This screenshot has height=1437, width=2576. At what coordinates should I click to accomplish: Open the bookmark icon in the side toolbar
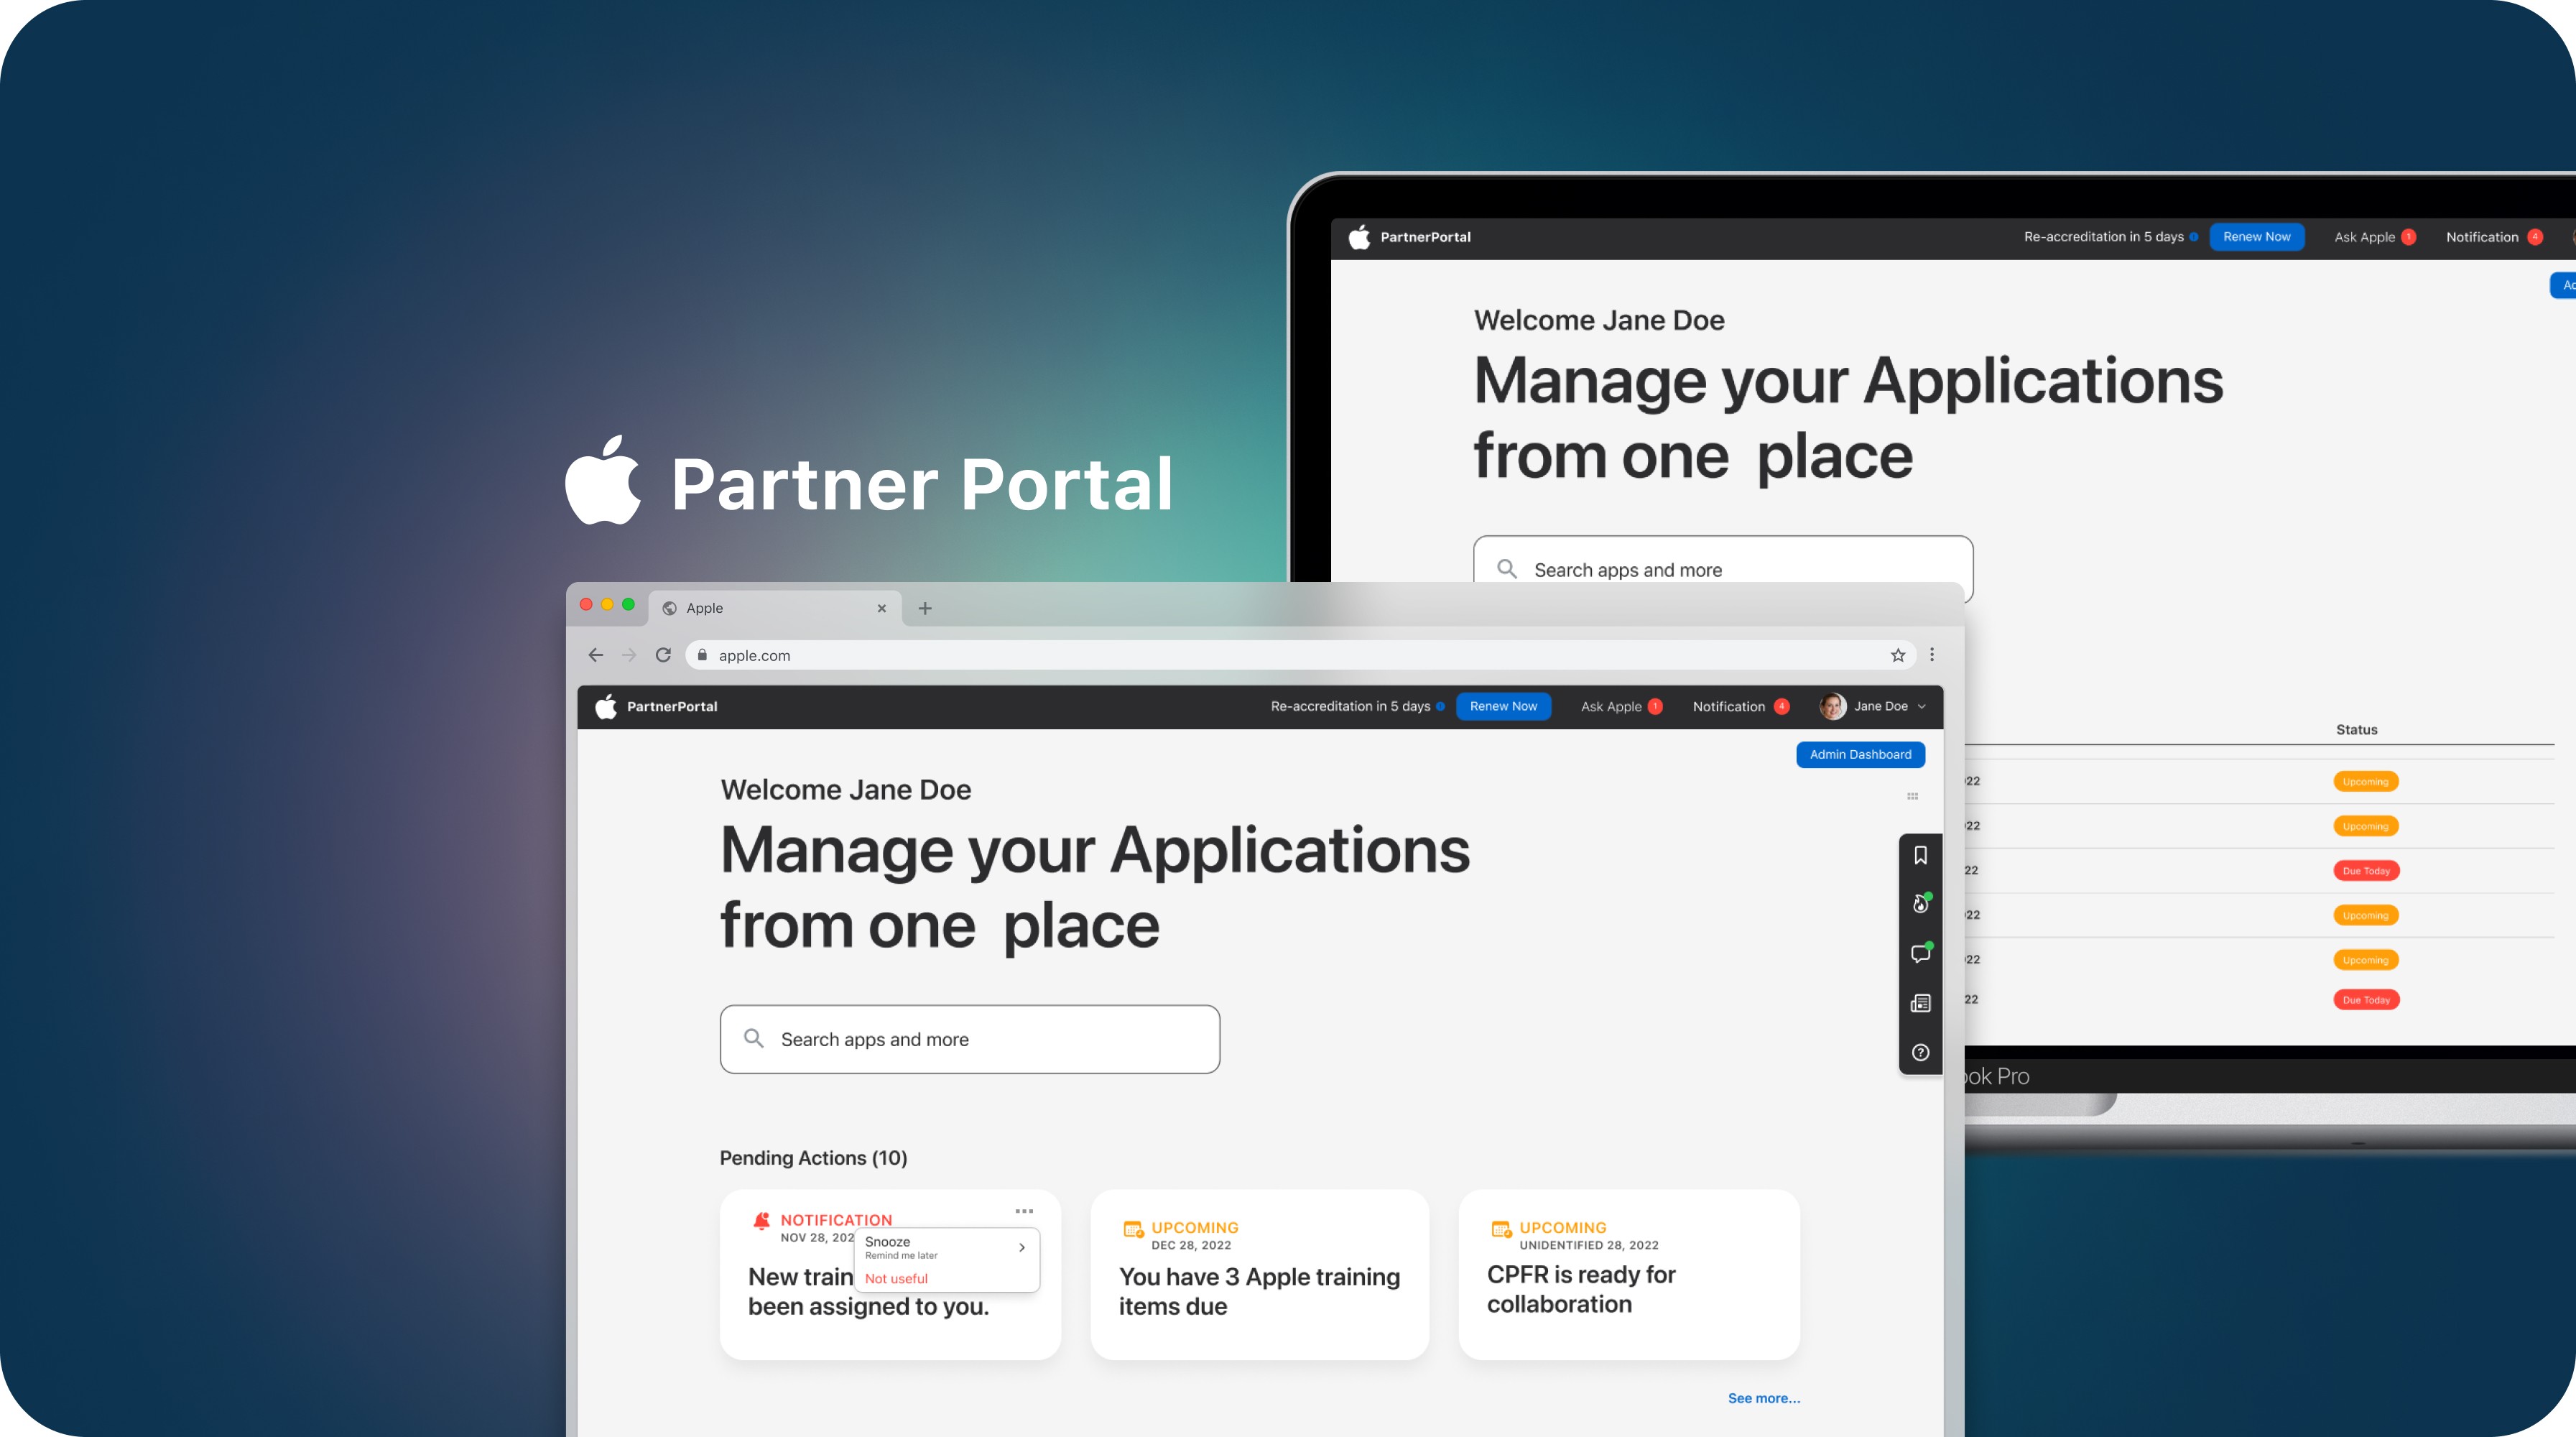[x=1920, y=856]
